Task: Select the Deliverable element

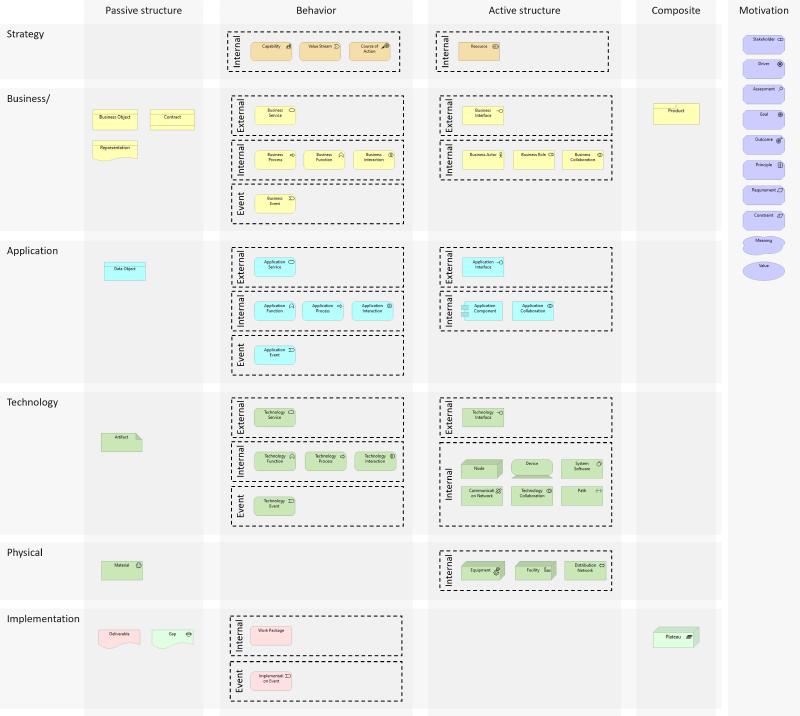Action: pos(119,639)
